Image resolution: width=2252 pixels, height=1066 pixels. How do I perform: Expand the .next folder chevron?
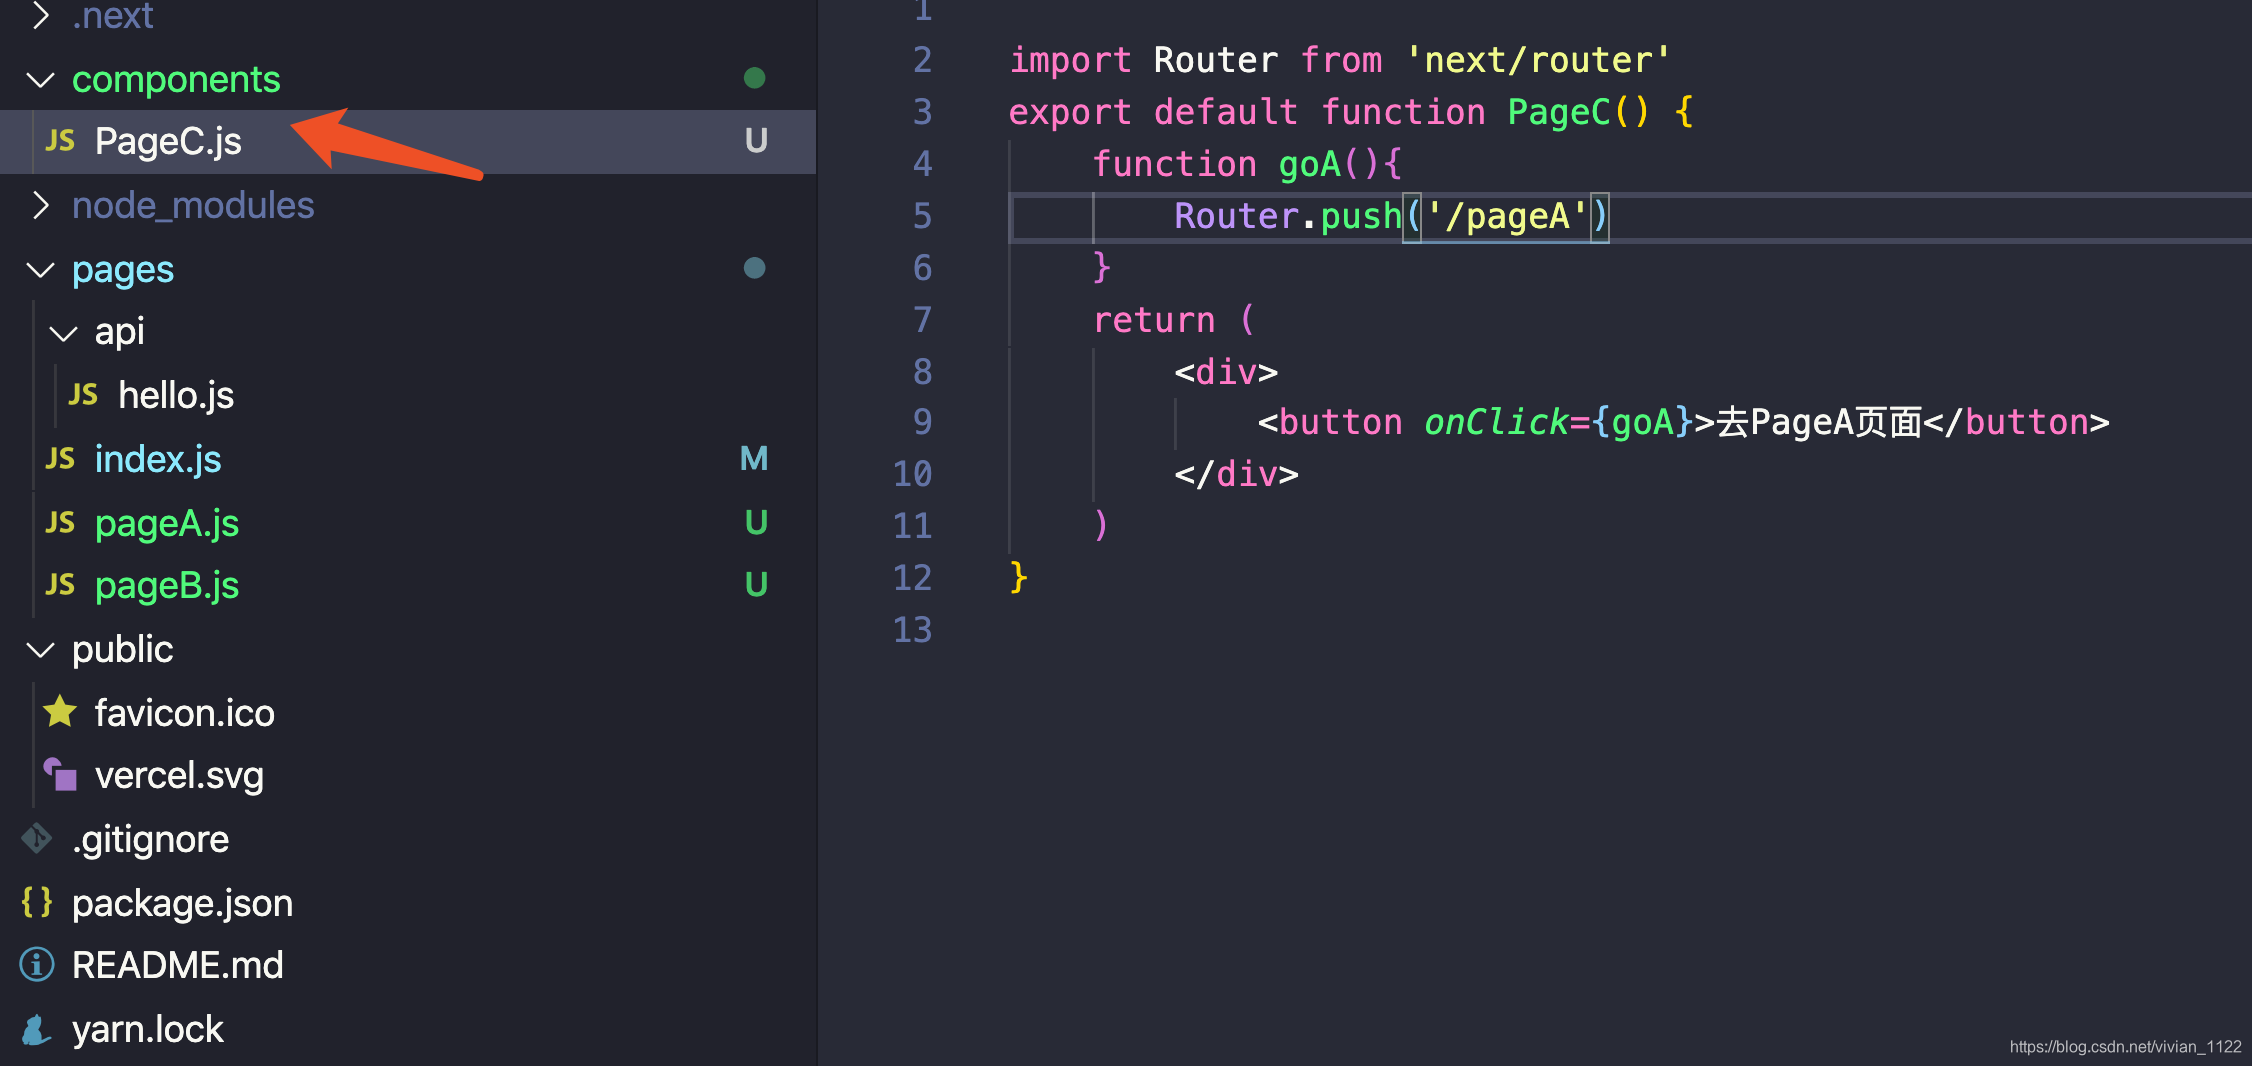point(40,15)
